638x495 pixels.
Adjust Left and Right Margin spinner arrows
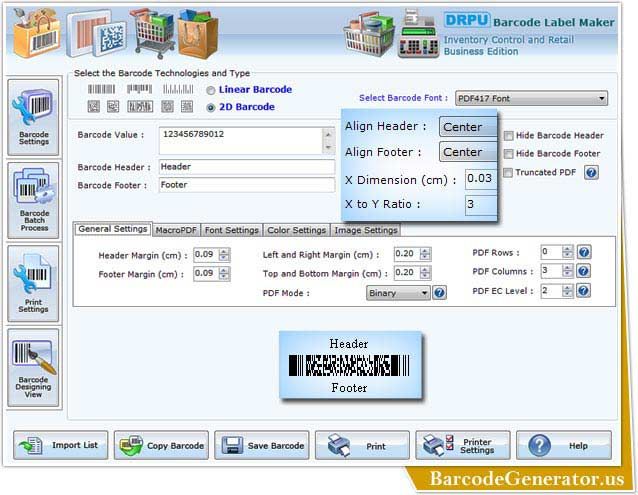(x=425, y=254)
